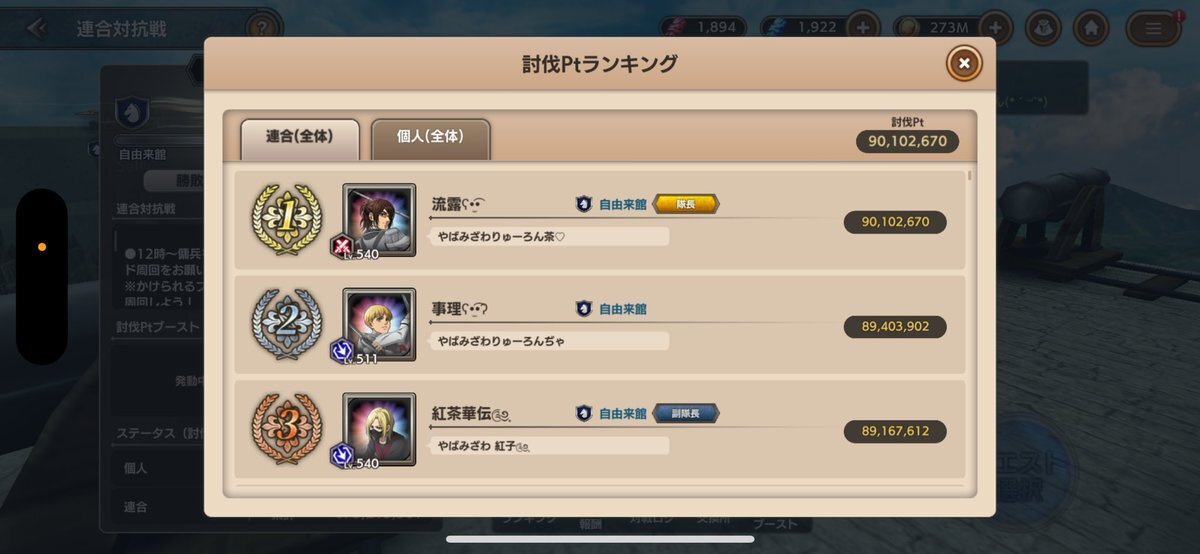View the third-place player's masked avatar

pos(379,429)
